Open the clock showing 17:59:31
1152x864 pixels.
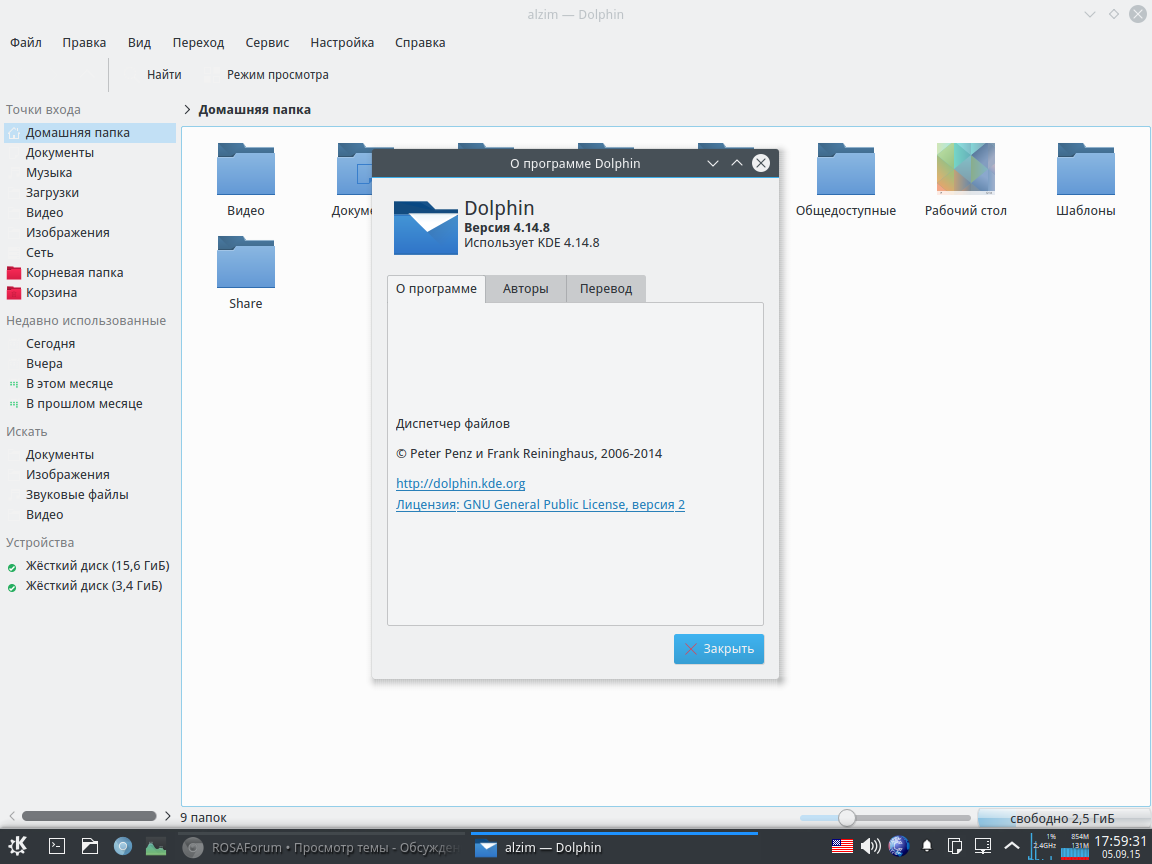pyautogui.click(x=1120, y=846)
